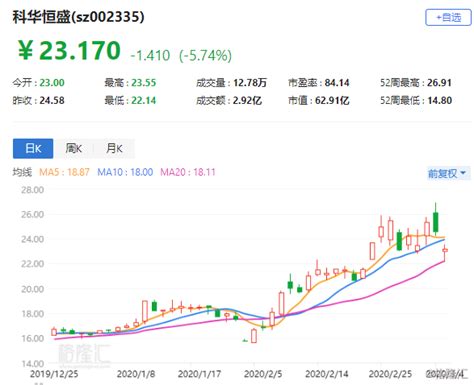Click the 52周最低 value 14.80
Image resolution: width=474 pixels, height=385 pixels.
(x=439, y=100)
